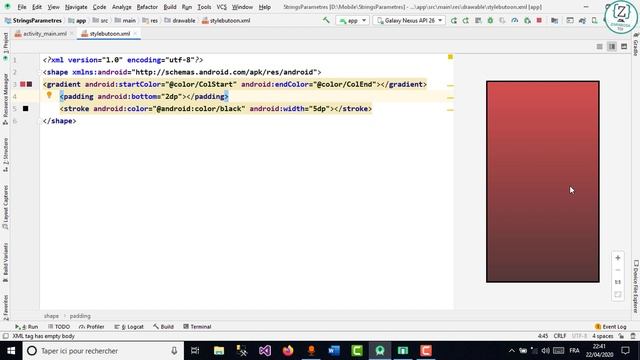Screen dimensions: 640x360
Task: Click the Attach Debugger icon
Action: pos(527,20)
